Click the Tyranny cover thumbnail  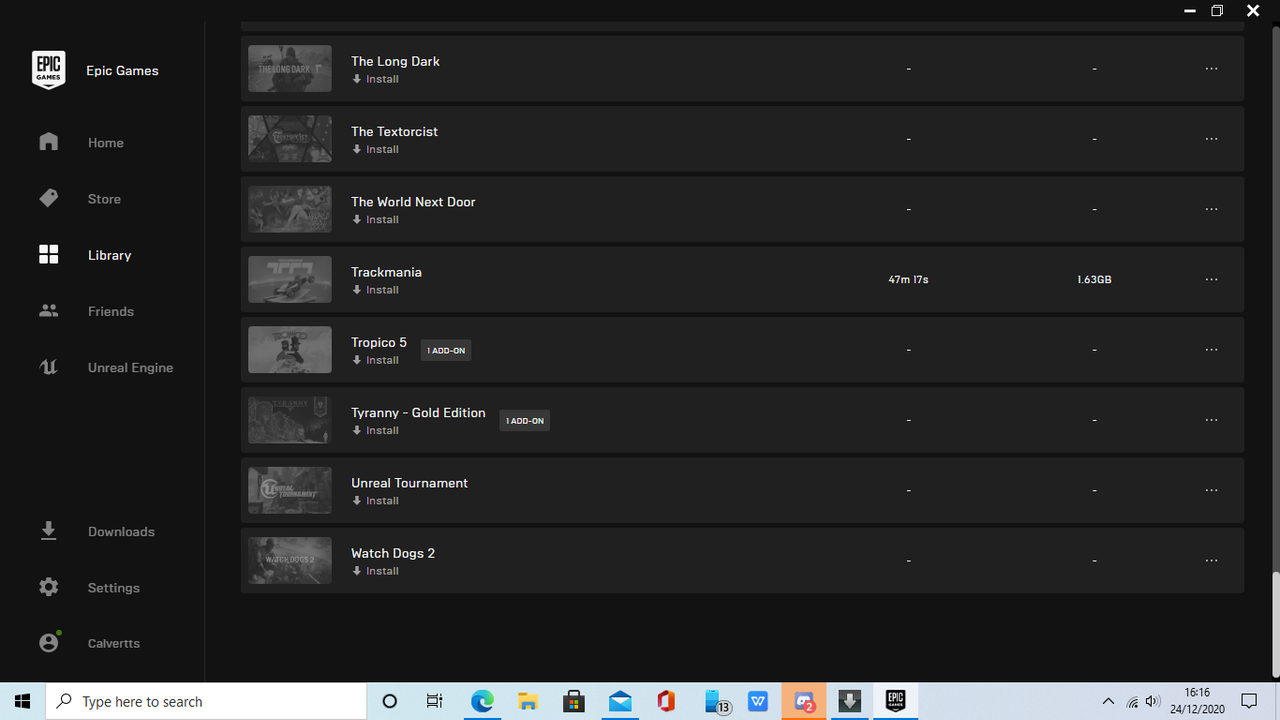[x=290, y=420]
